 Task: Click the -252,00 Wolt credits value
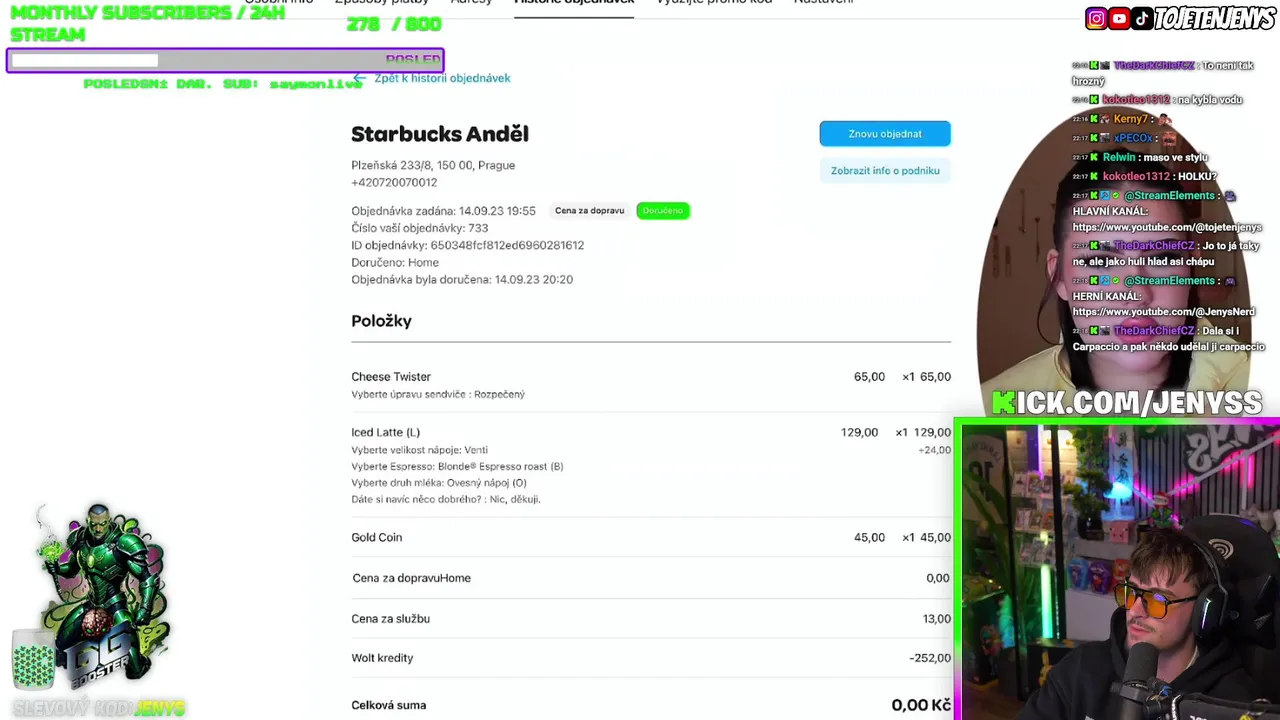(x=930, y=658)
